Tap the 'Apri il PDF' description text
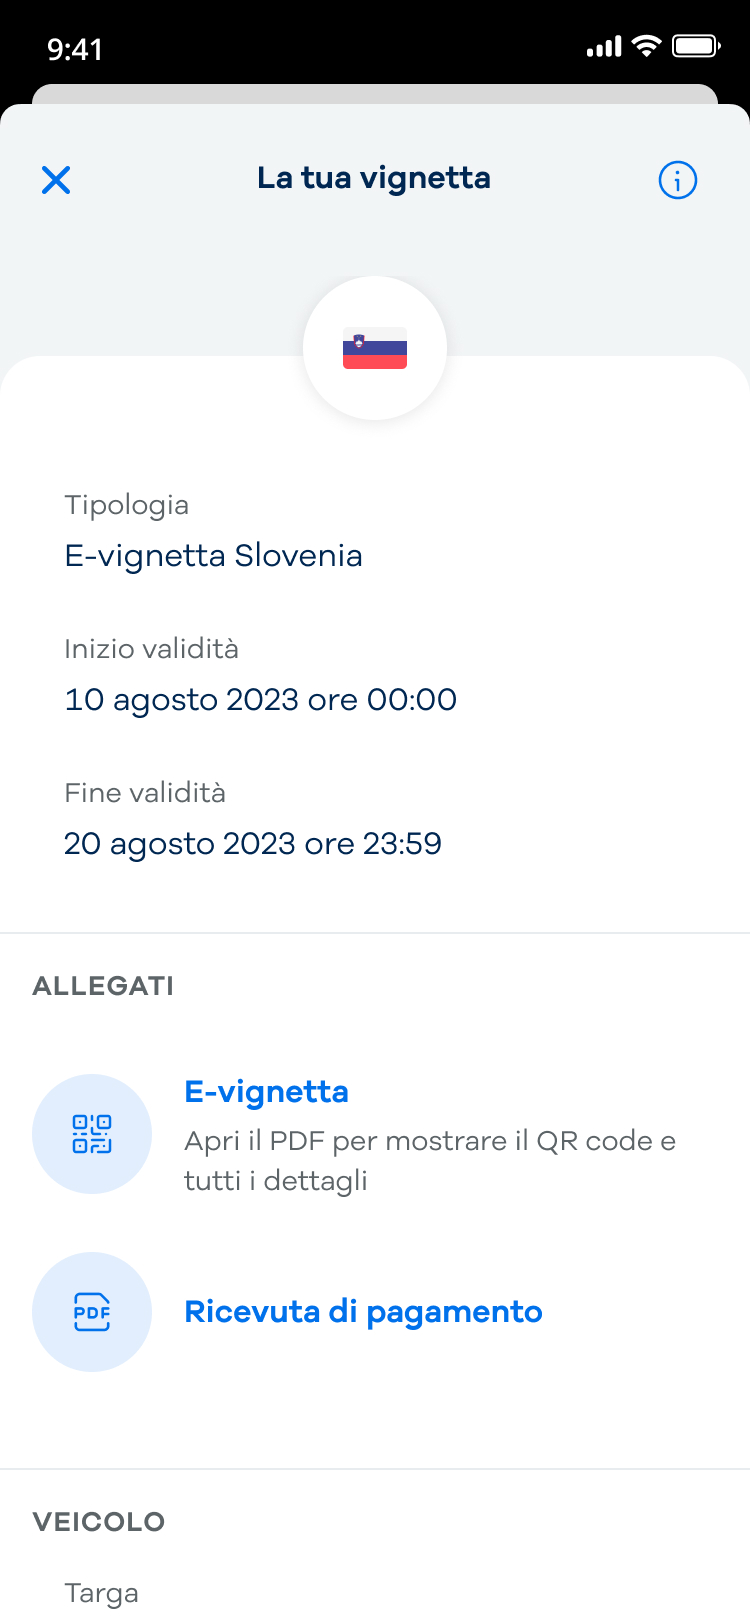 [429, 1160]
